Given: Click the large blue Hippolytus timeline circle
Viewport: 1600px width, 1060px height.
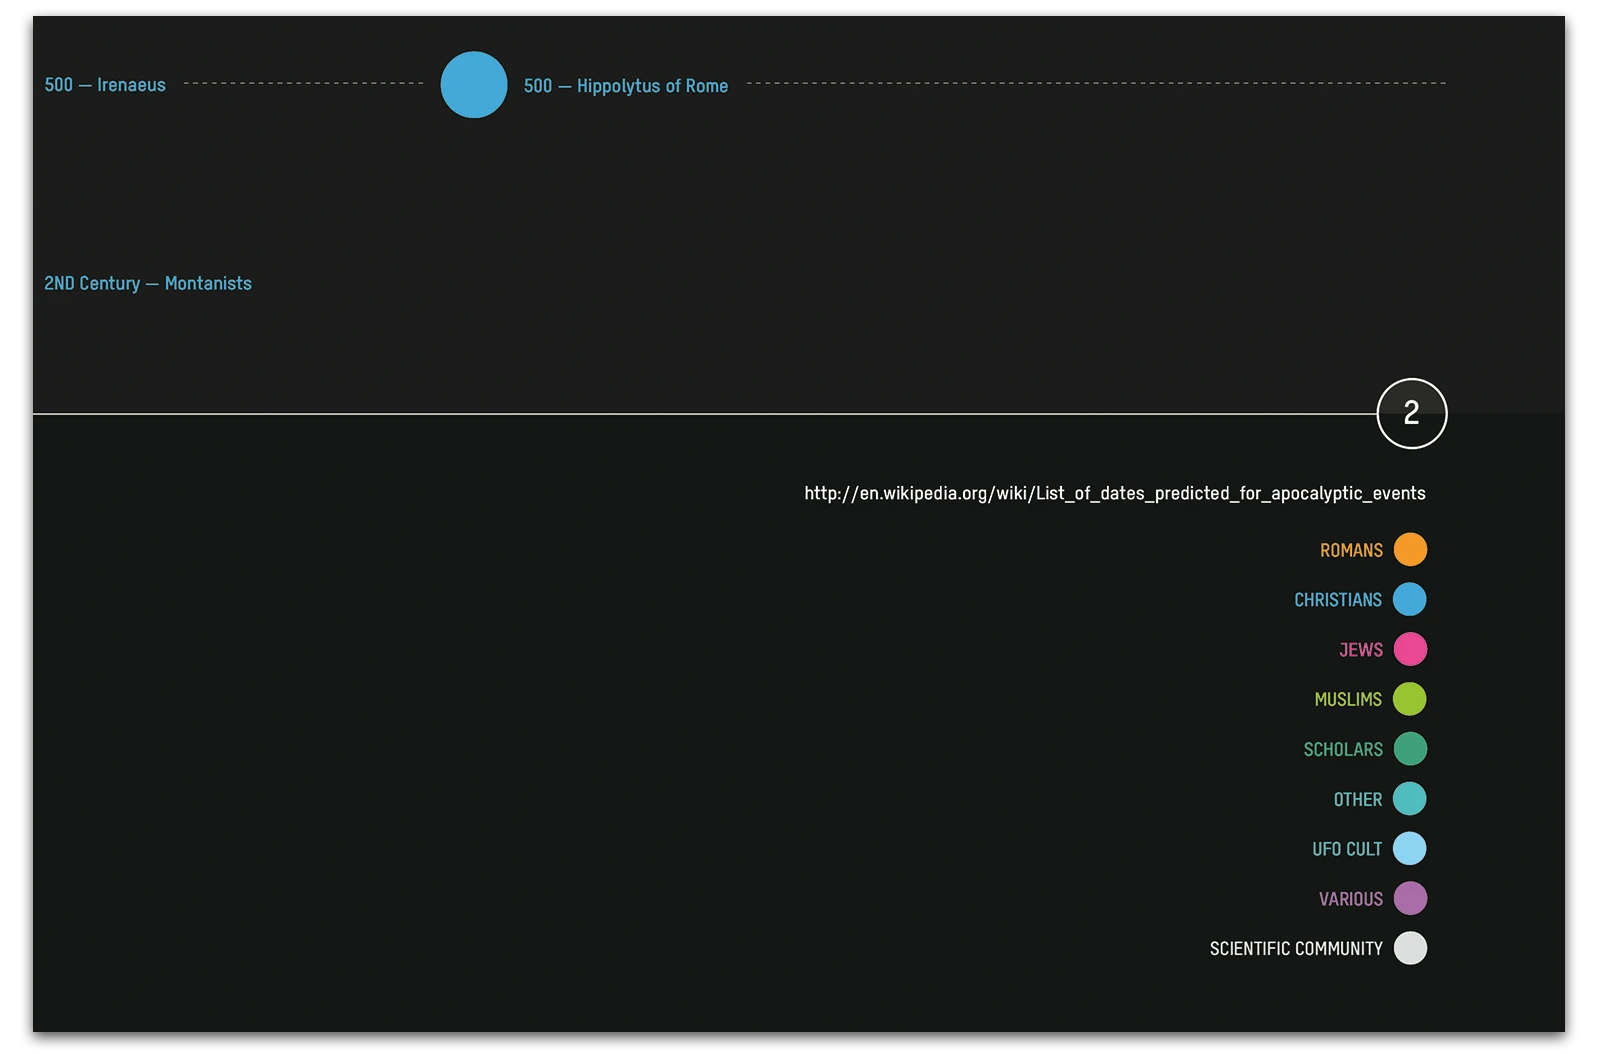Looking at the screenshot, I should pos(474,85).
